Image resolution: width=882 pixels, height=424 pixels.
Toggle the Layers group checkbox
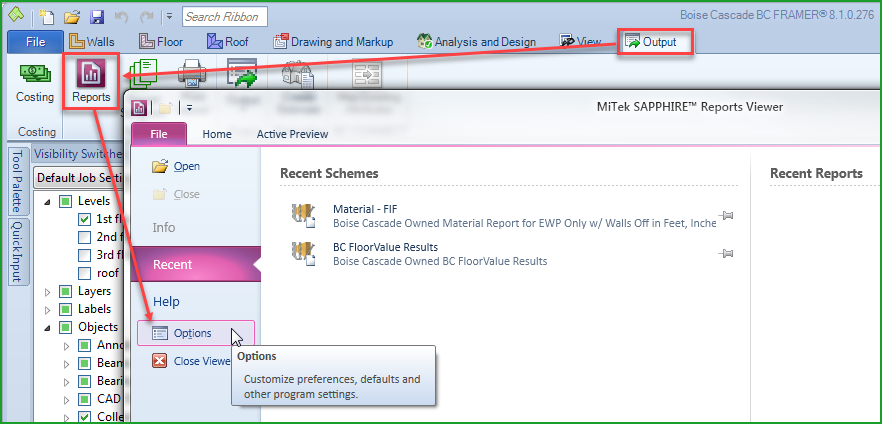[65, 291]
